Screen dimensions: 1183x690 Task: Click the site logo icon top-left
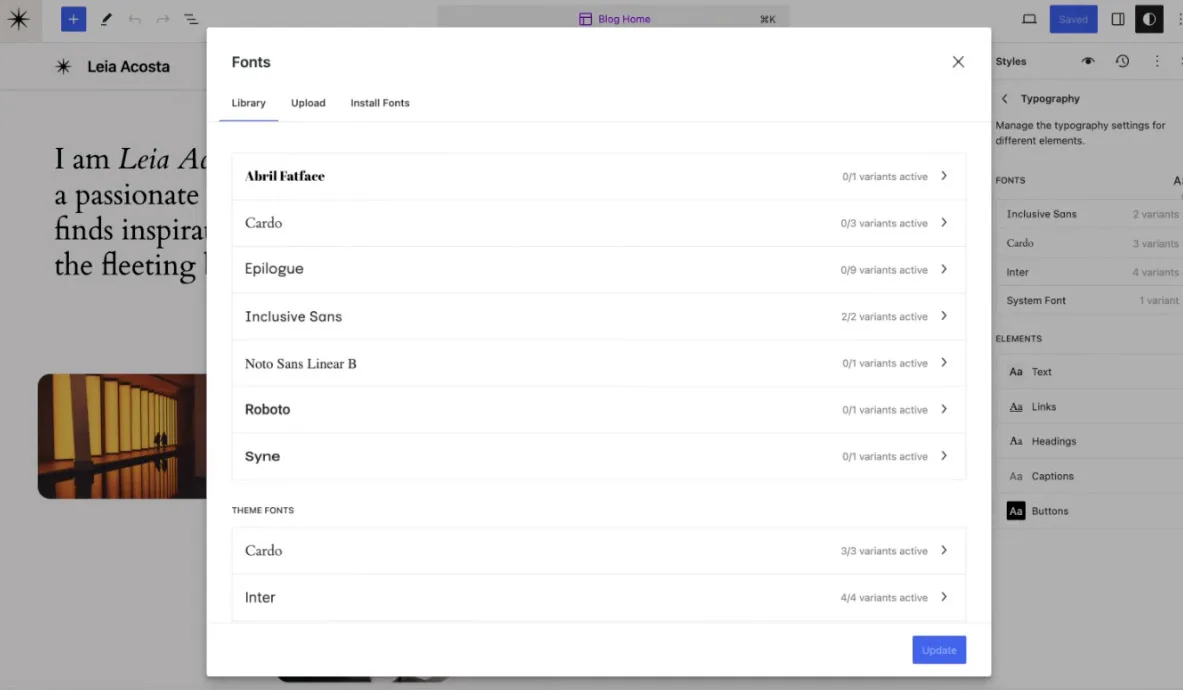pos(19,19)
